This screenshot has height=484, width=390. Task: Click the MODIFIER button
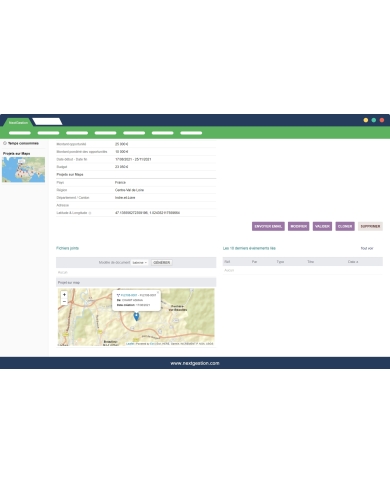298,226
